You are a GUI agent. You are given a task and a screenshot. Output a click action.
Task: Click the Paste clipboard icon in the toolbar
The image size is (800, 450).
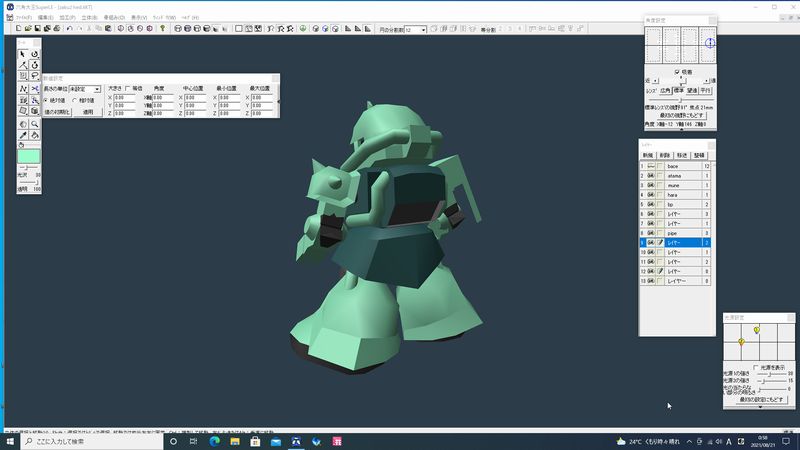tap(108, 29)
